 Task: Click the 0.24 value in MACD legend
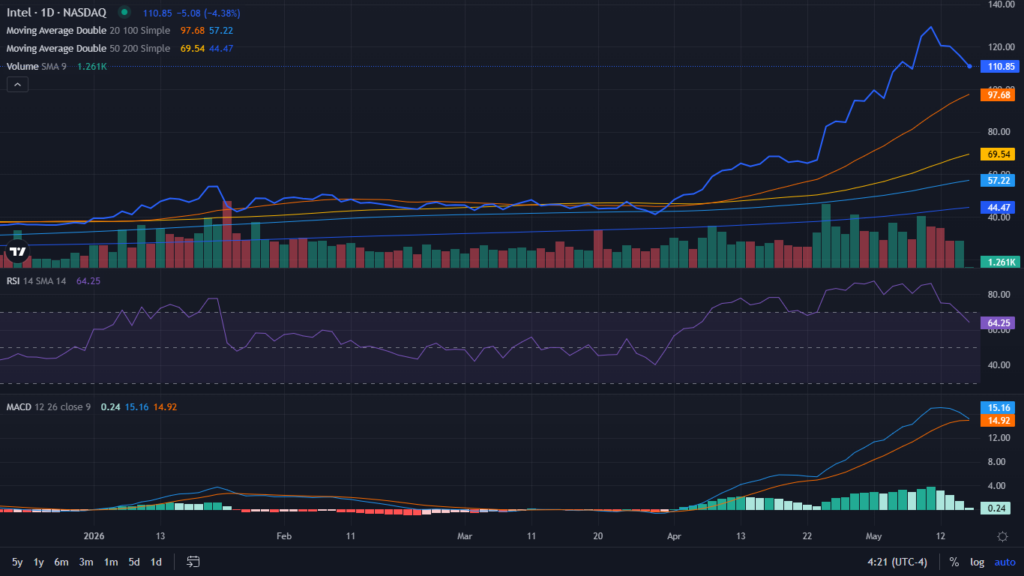110,407
